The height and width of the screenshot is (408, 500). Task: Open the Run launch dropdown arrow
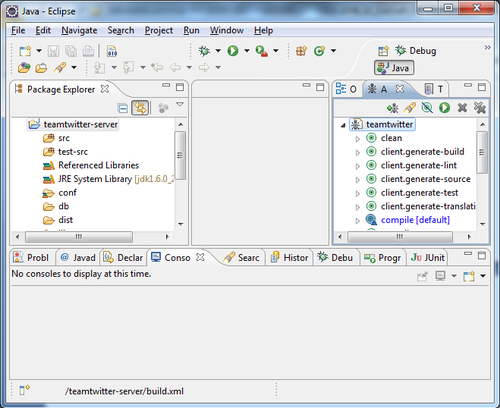pyautogui.click(x=247, y=51)
